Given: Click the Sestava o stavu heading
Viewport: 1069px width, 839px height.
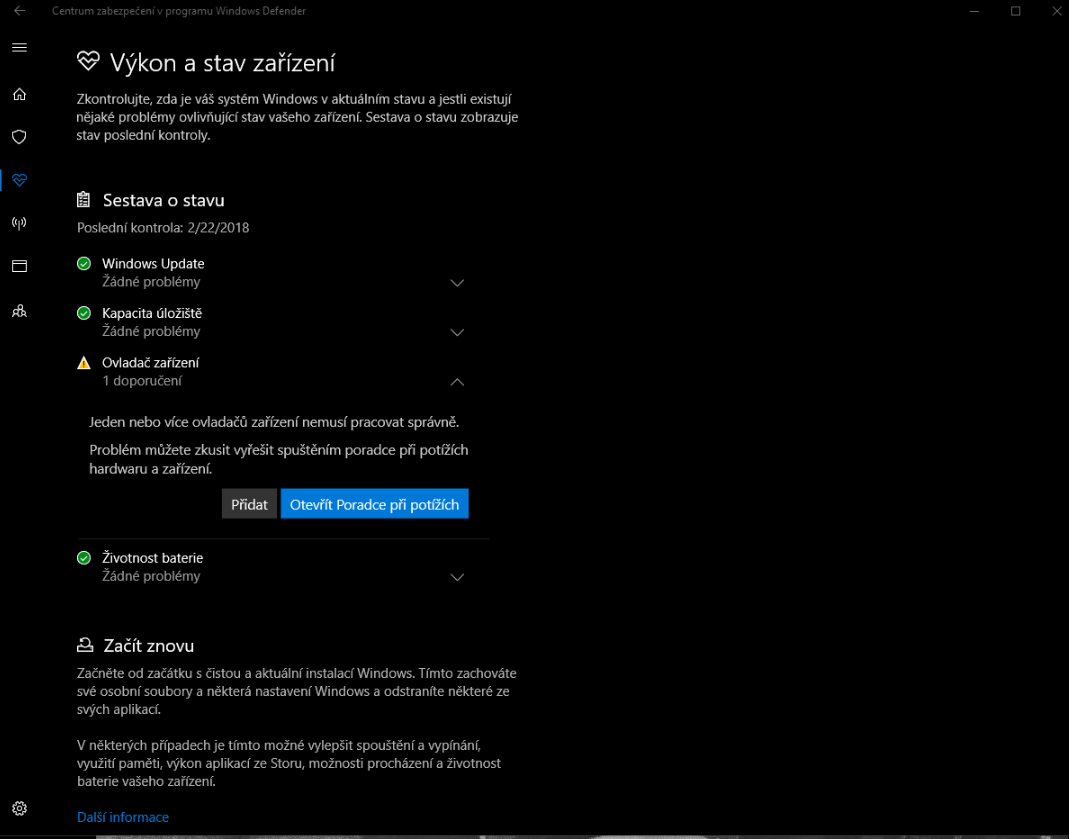Looking at the screenshot, I should pyautogui.click(x=164, y=200).
